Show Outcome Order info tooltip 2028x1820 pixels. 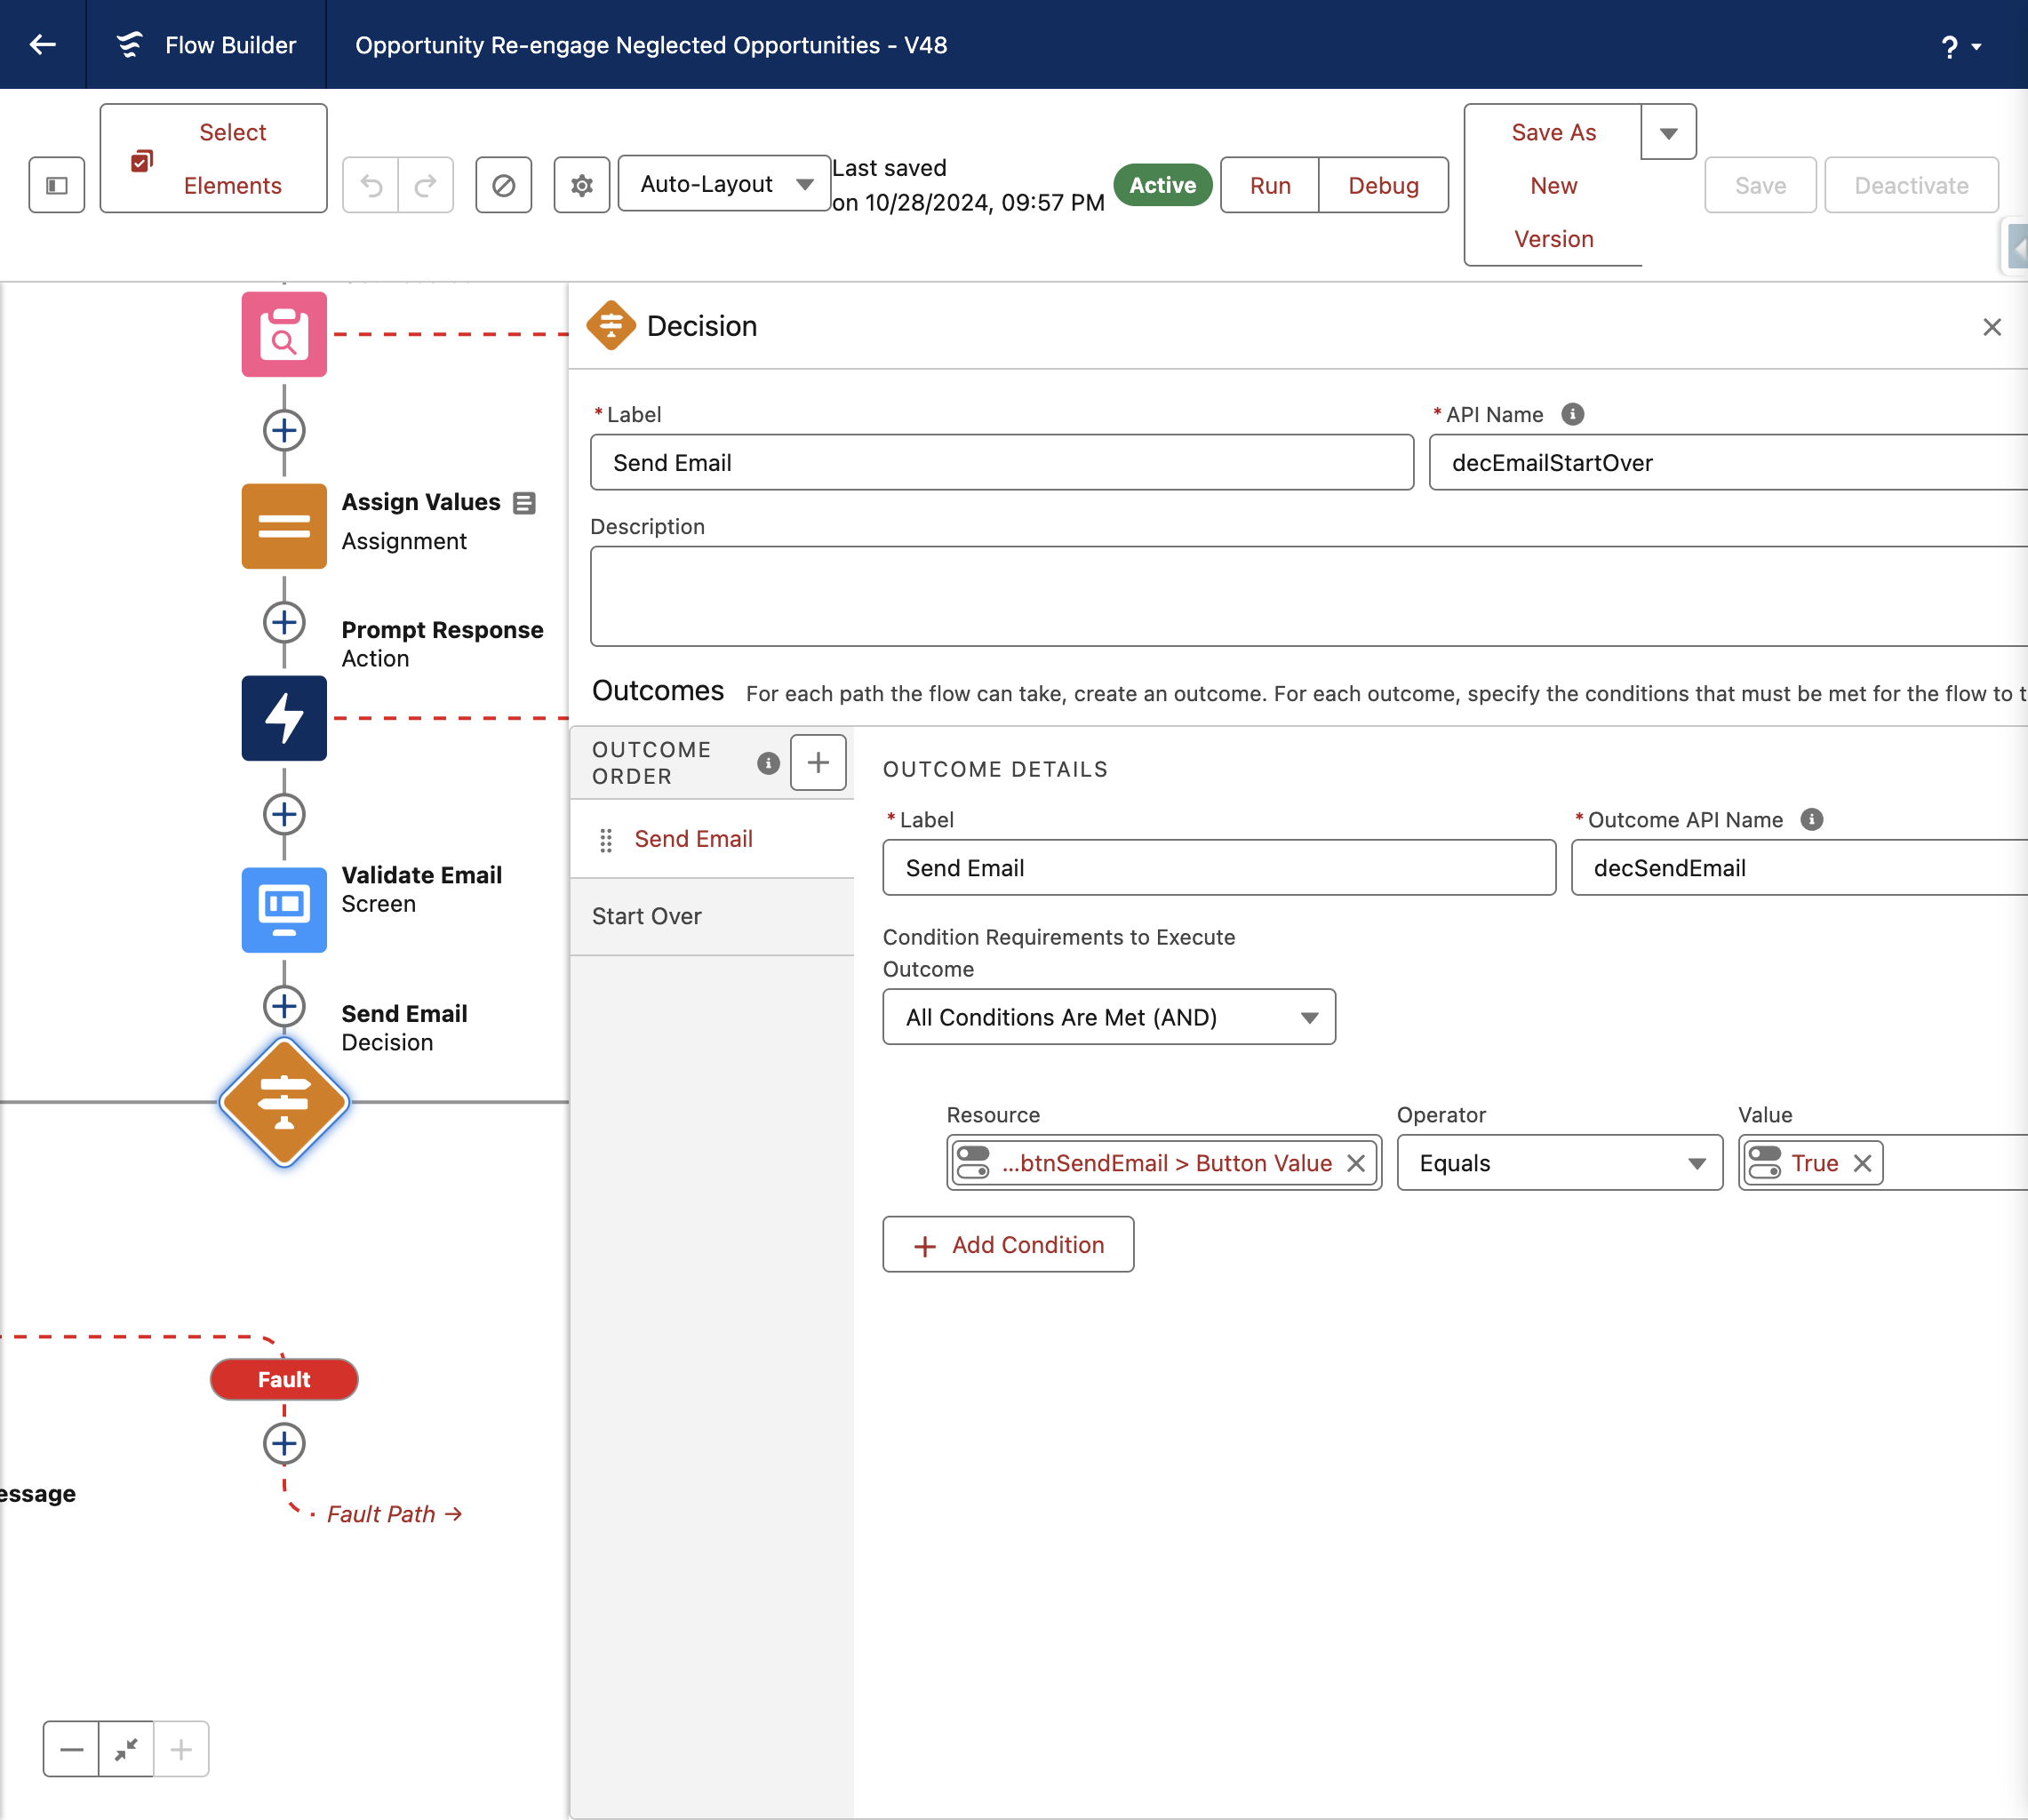pos(768,763)
